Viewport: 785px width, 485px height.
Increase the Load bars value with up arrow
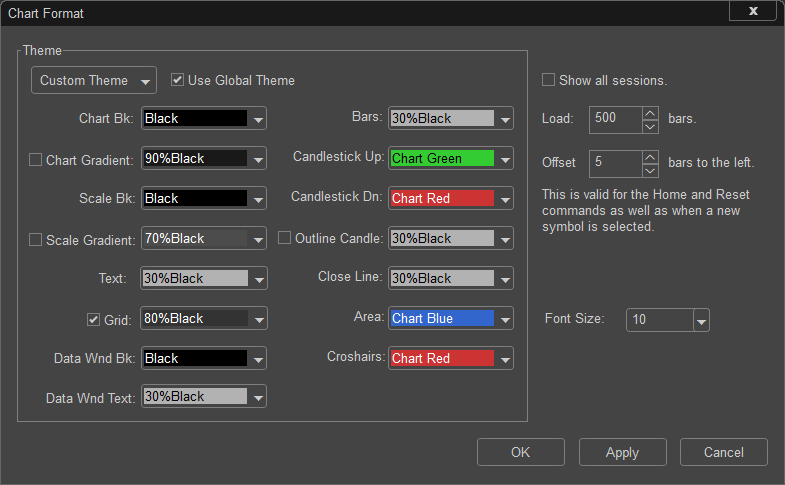point(650,114)
